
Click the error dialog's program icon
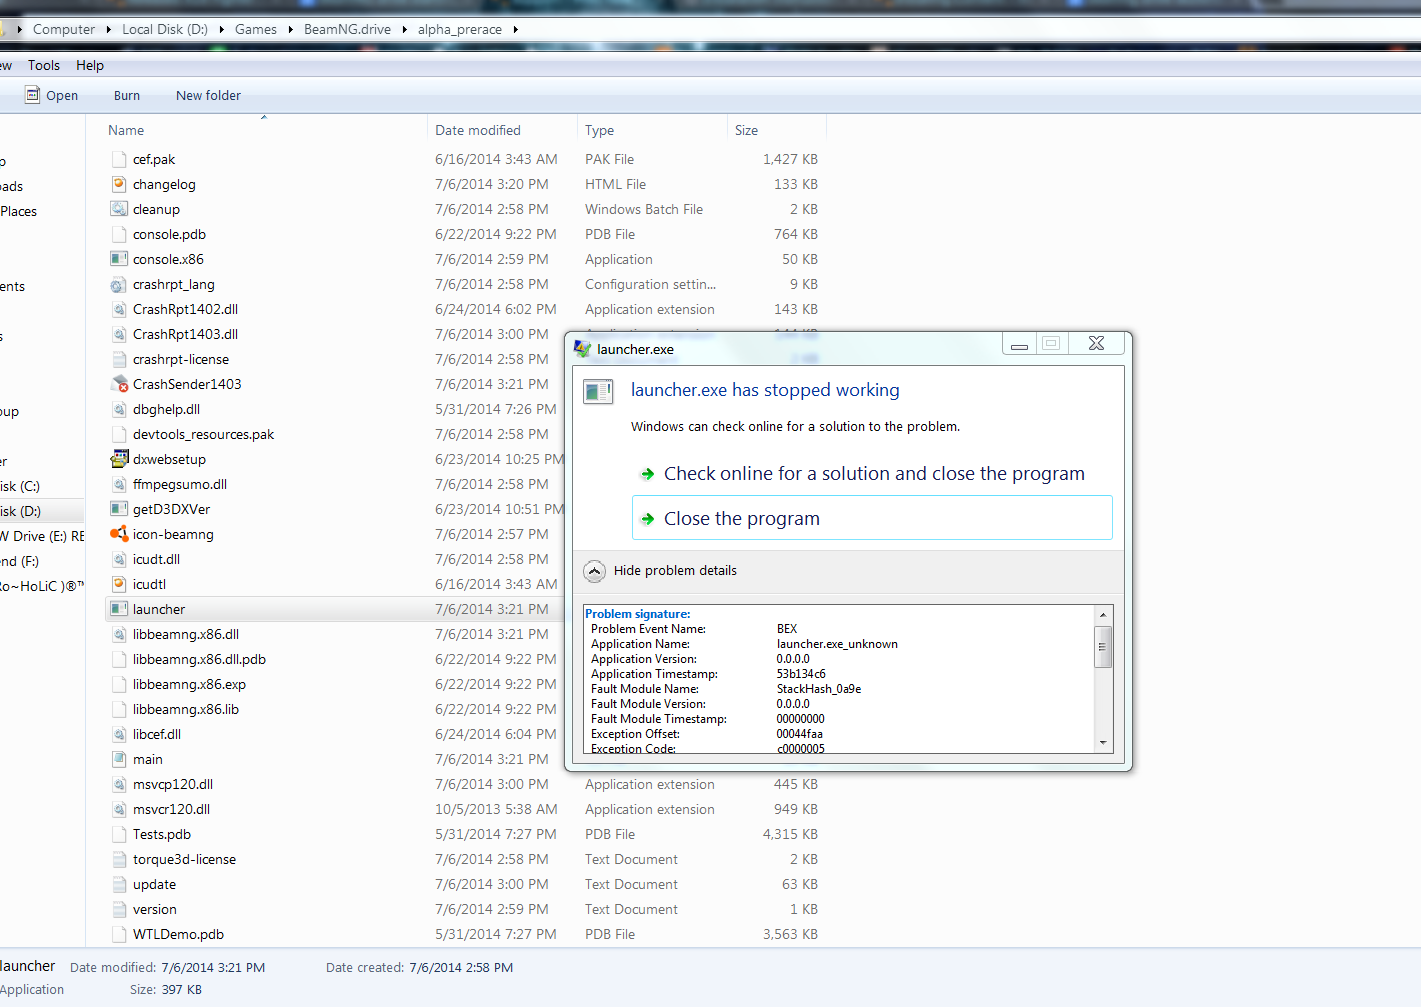point(598,392)
